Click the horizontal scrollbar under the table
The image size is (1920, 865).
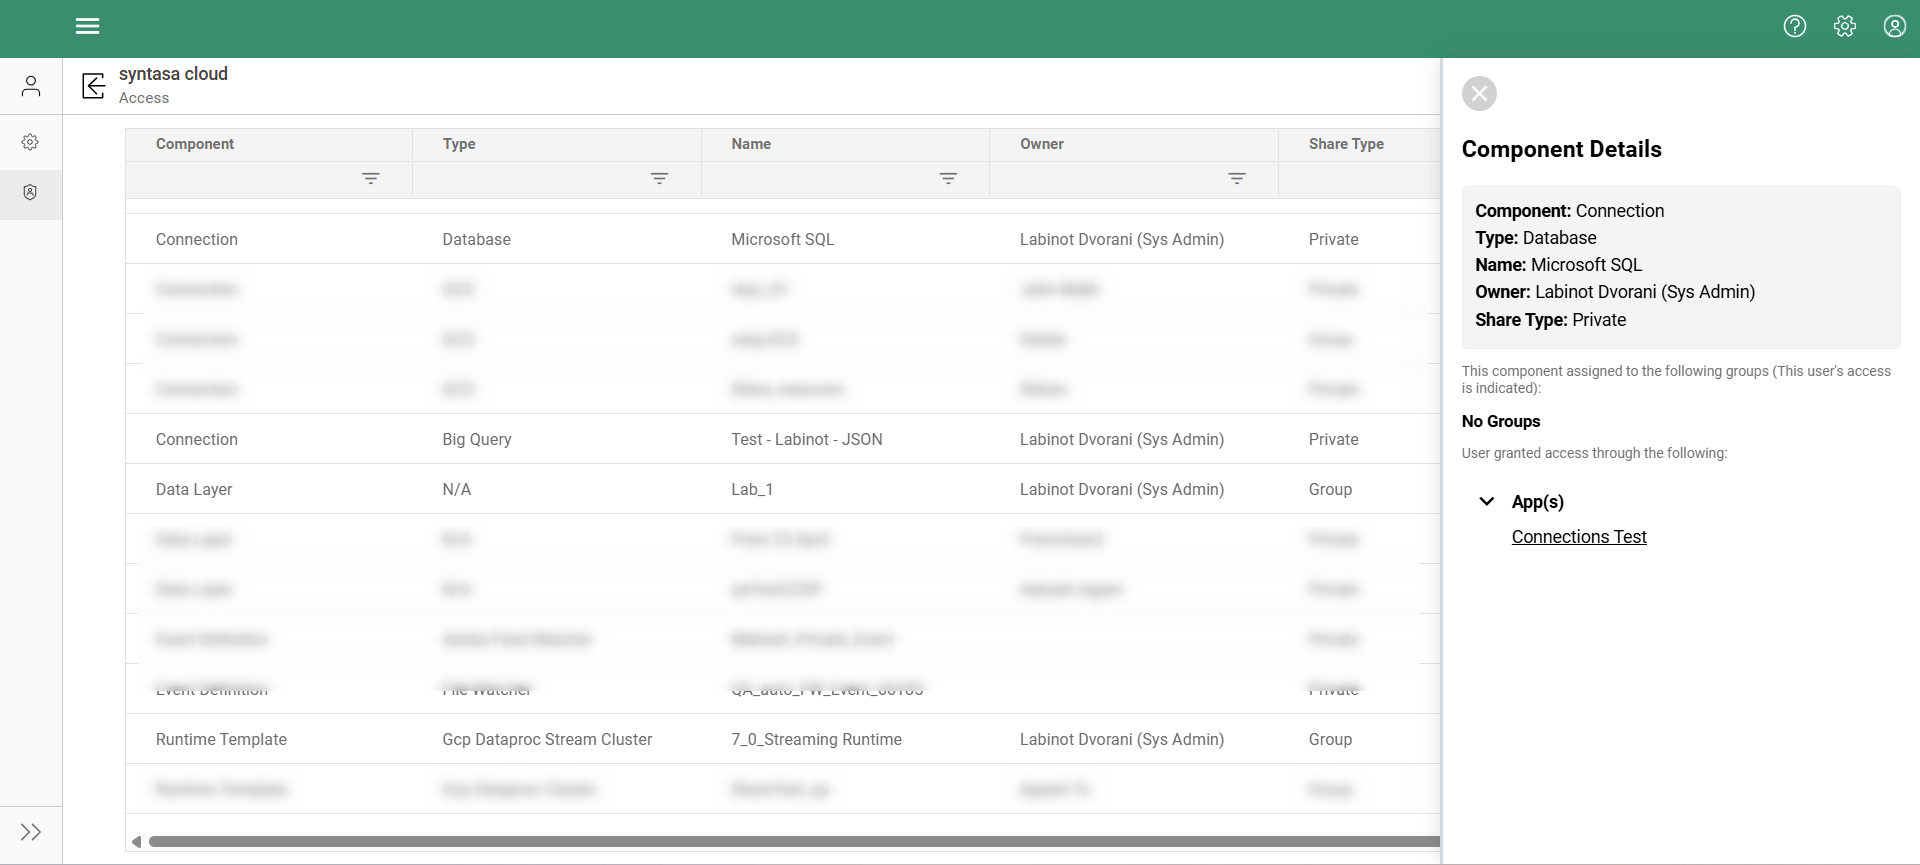(x=794, y=842)
